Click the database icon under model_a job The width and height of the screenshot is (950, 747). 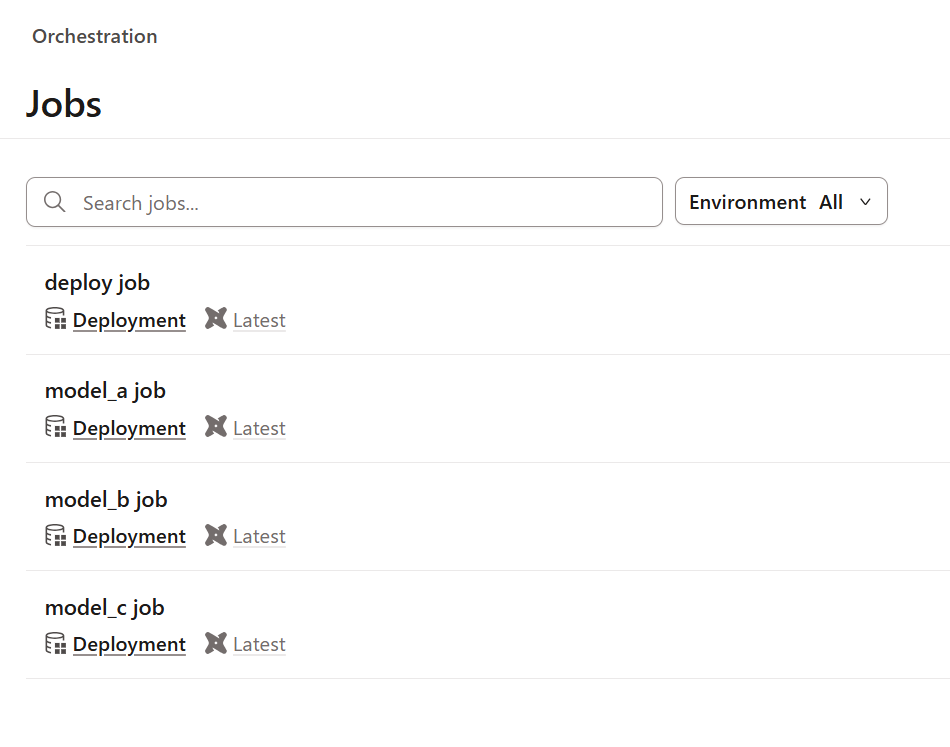tap(56, 427)
